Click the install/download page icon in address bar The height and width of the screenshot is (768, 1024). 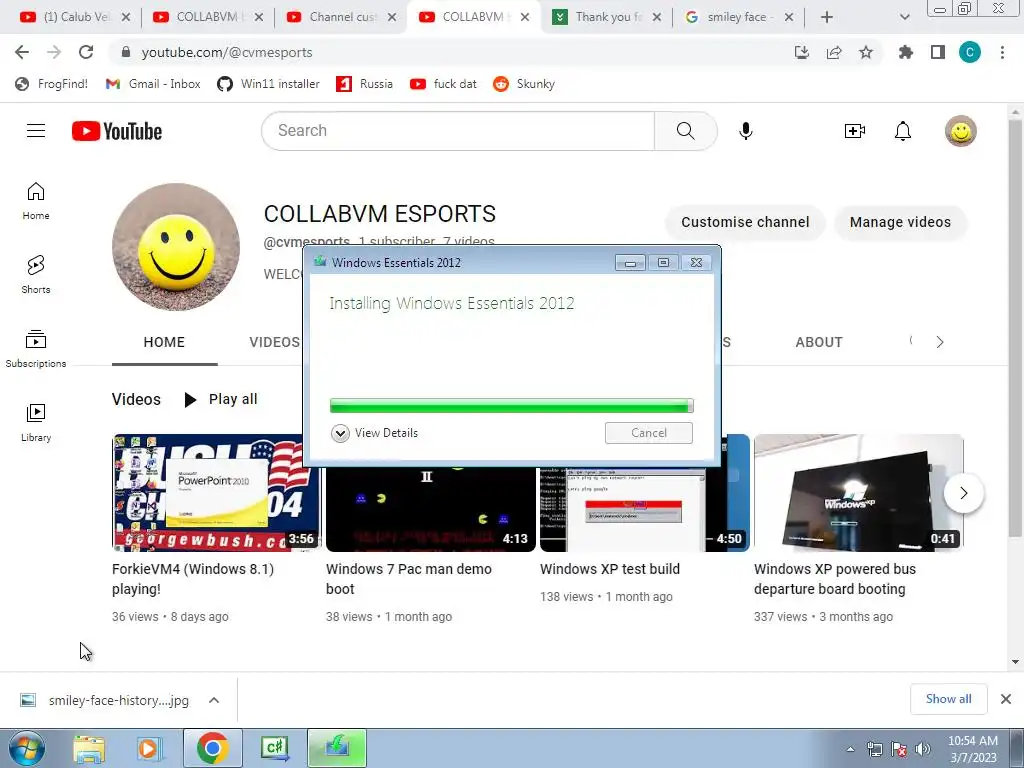coord(802,52)
